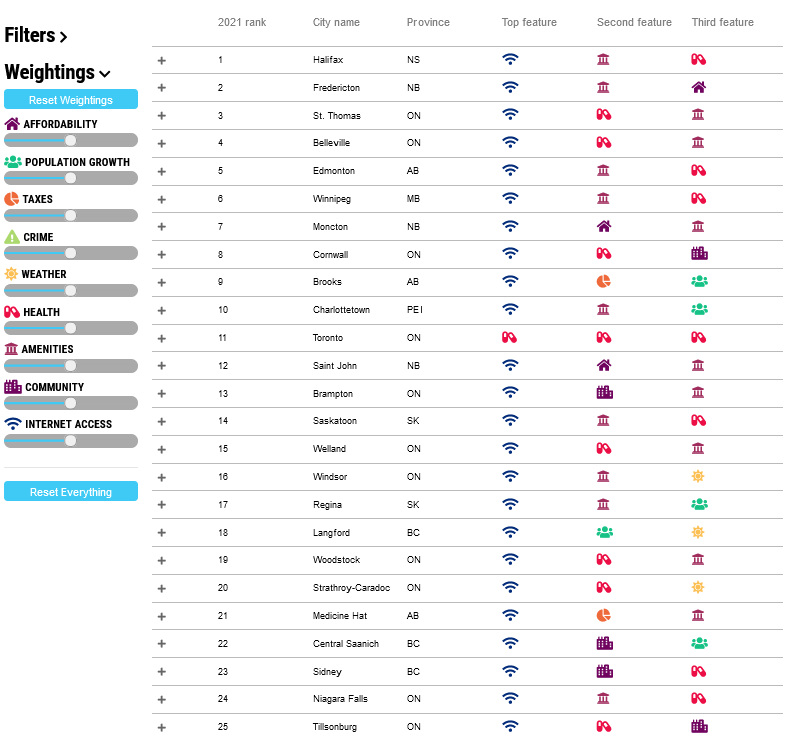Click the 2021 rank column header

point(242,22)
